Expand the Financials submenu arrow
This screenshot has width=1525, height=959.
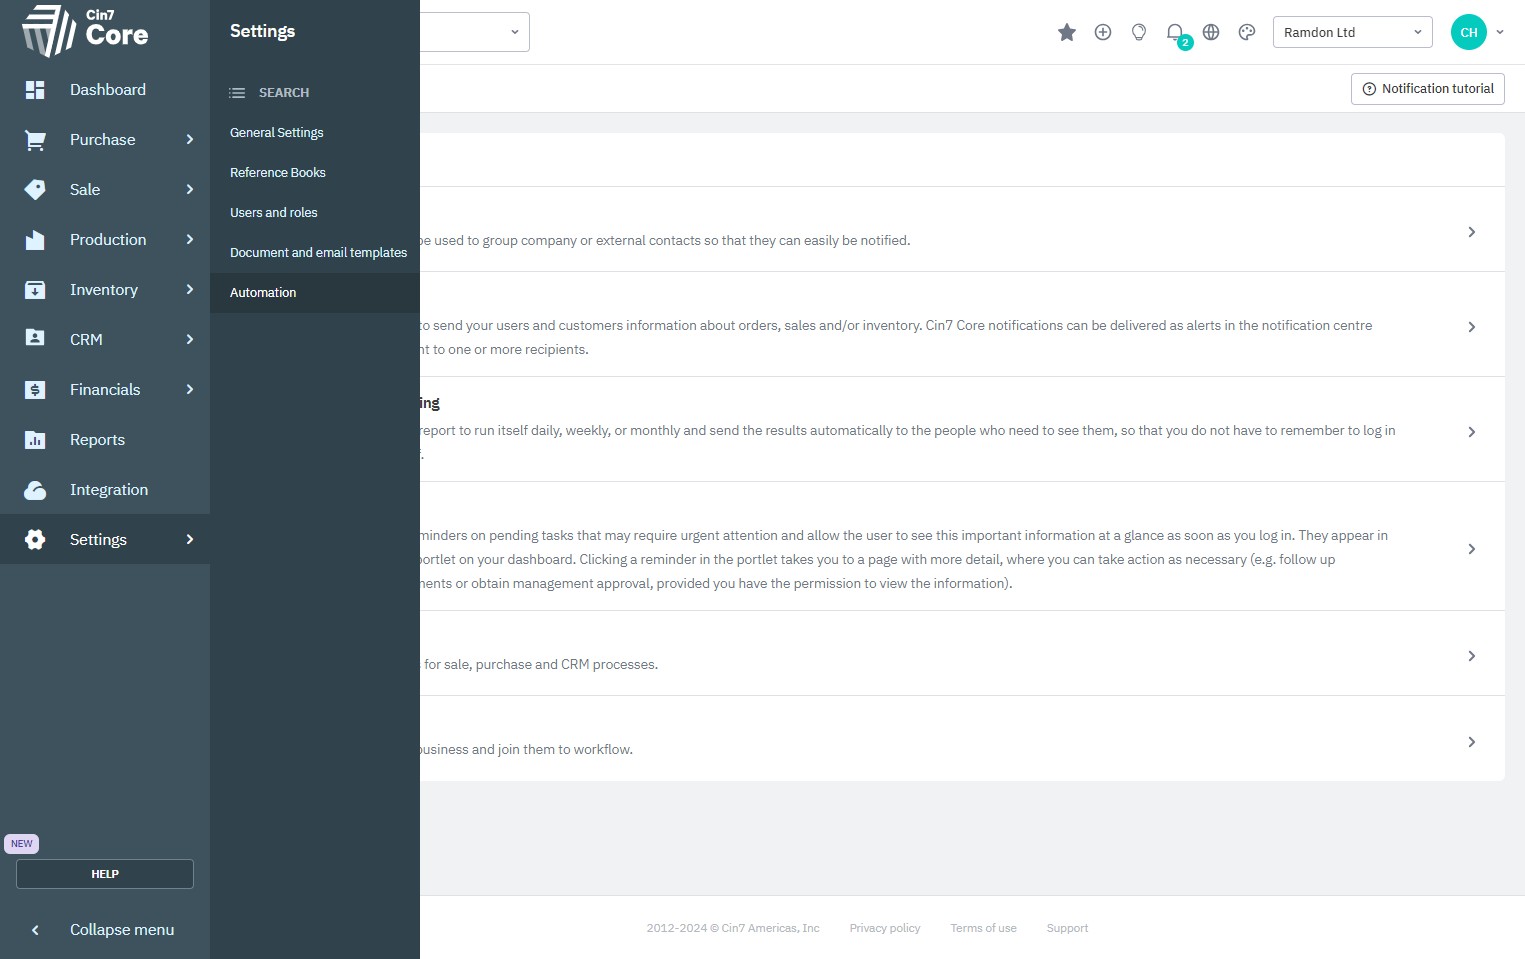(x=190, y=390)
